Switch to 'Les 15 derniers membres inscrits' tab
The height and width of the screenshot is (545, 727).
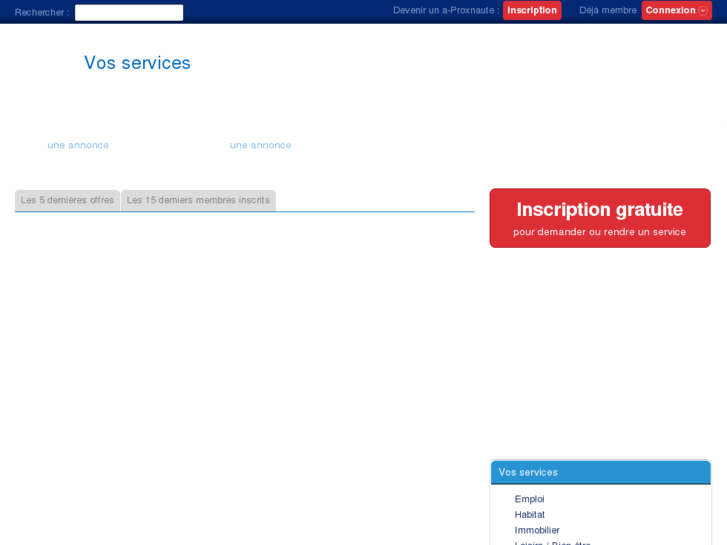coord(198,200)
